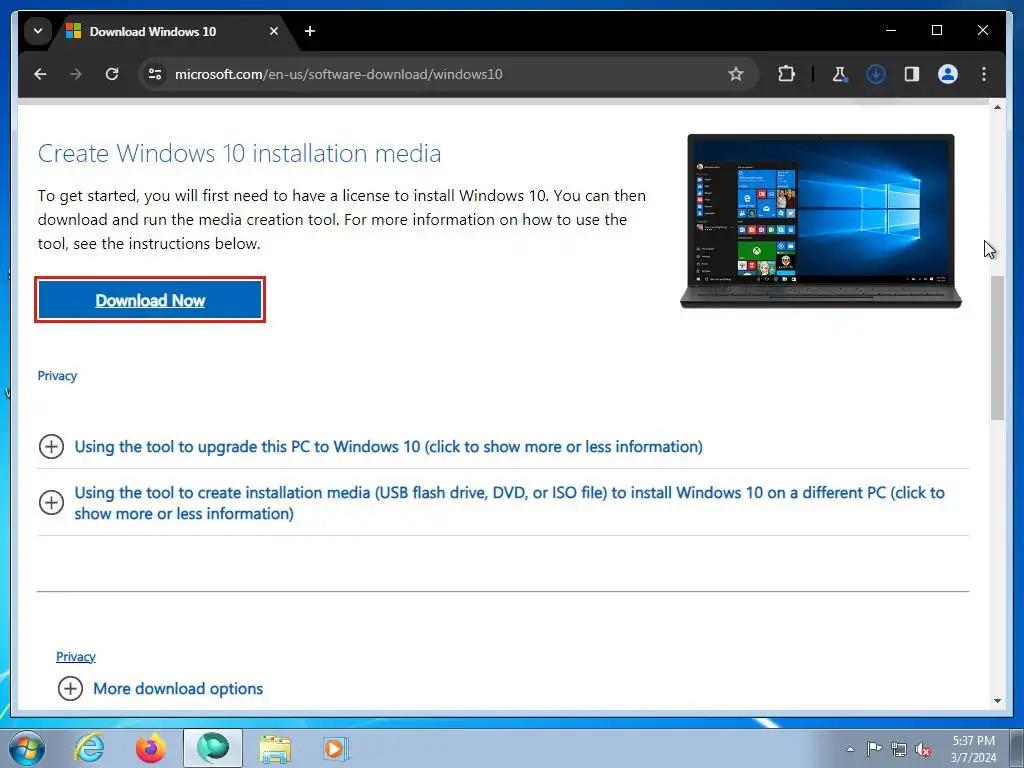Show hidden system tray icons arrow
This screenshot has height=768, width=1024.
tap(850, 749)
